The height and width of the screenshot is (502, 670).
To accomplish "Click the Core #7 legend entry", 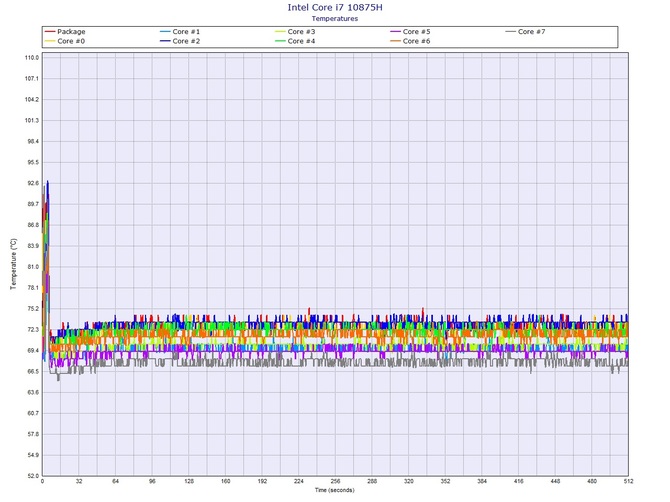I will pos(525,32).
